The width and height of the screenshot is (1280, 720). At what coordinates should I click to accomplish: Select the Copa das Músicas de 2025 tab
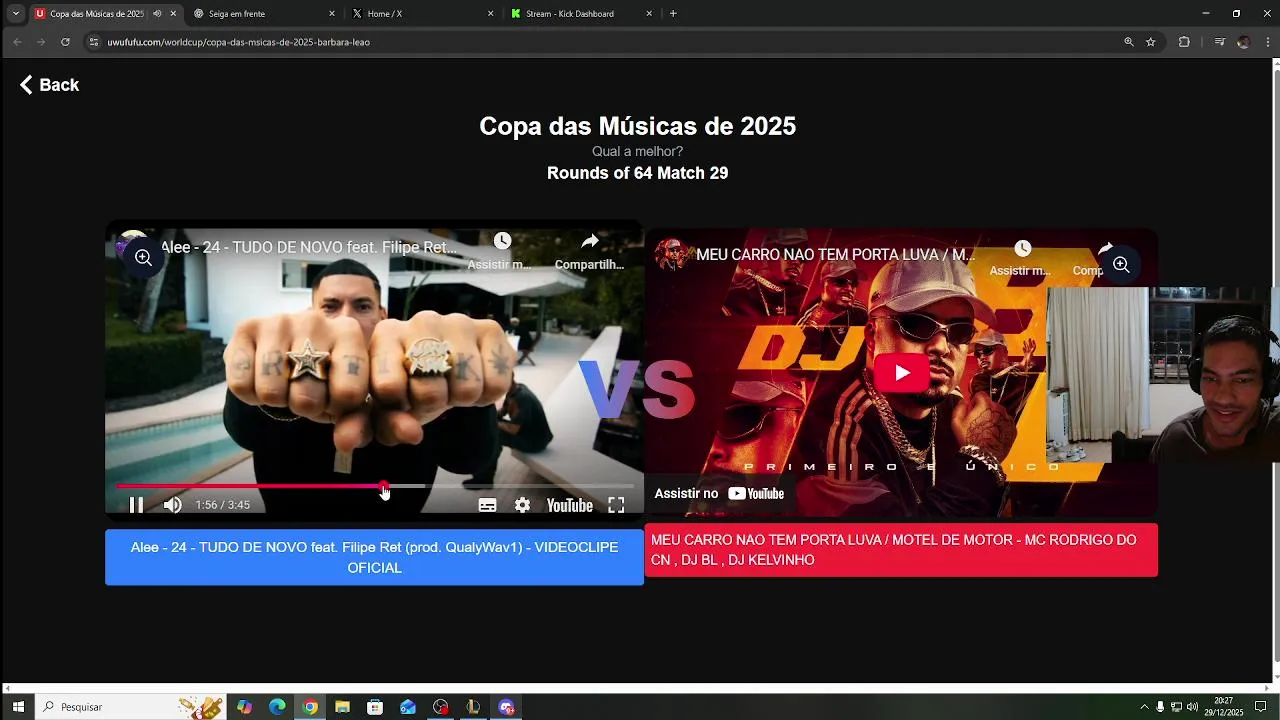pos(96,14)
